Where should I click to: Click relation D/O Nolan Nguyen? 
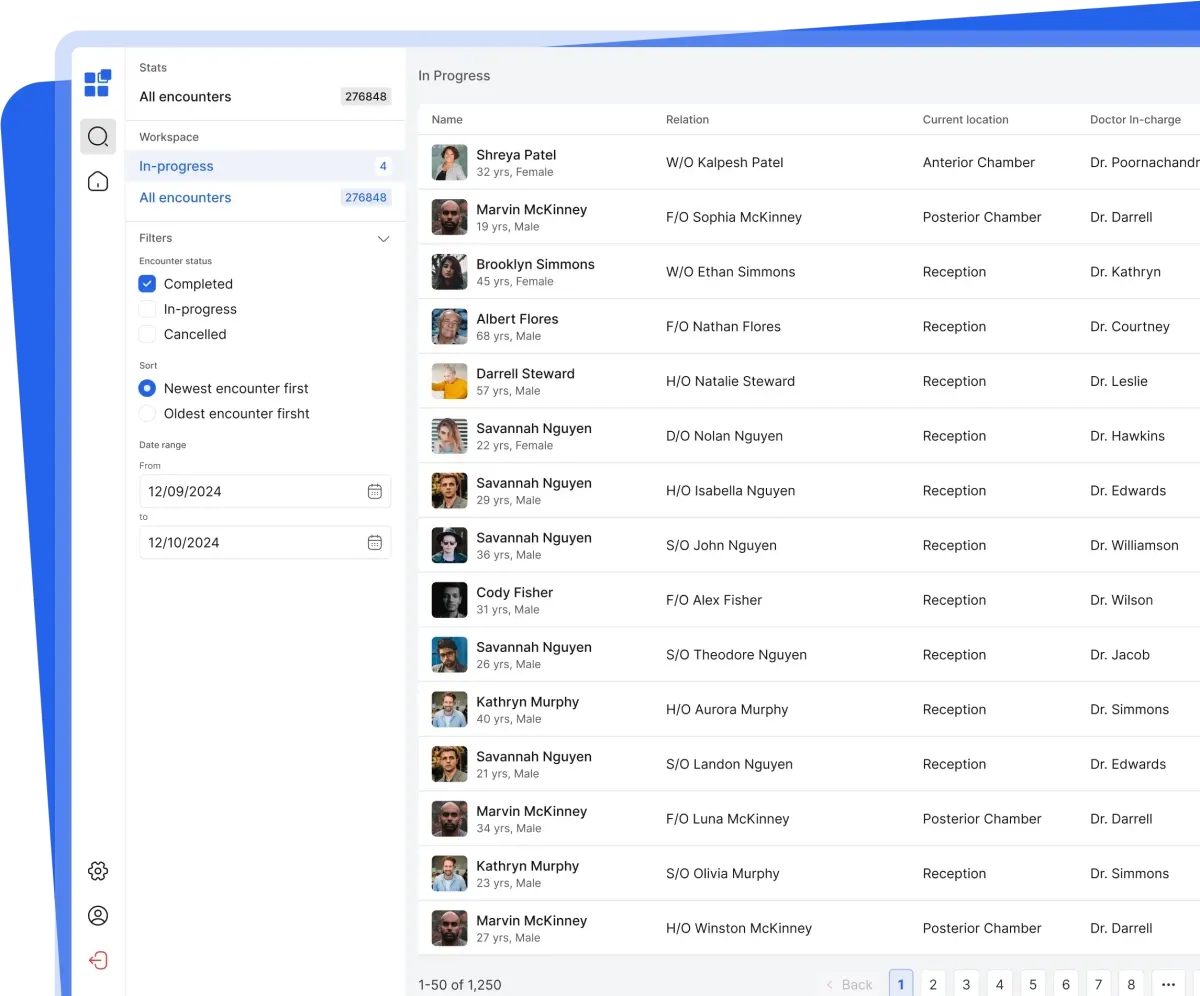[x=724, y=436]
